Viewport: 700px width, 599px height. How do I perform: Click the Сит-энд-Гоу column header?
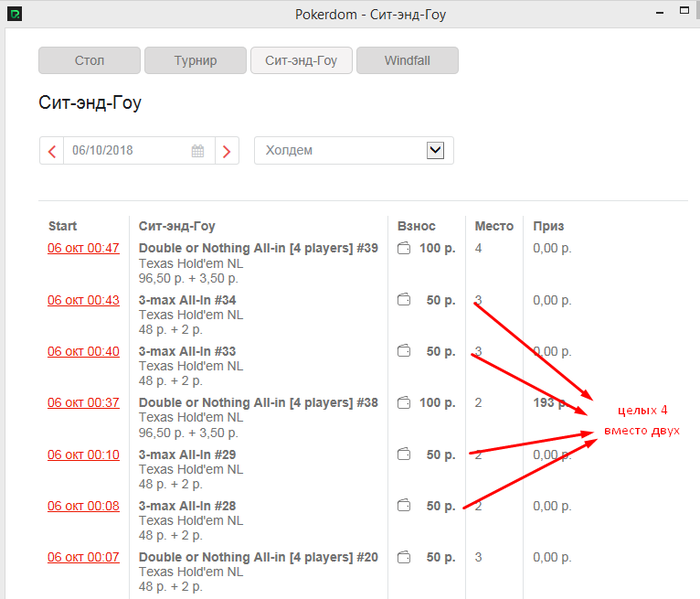click(177, 226)
